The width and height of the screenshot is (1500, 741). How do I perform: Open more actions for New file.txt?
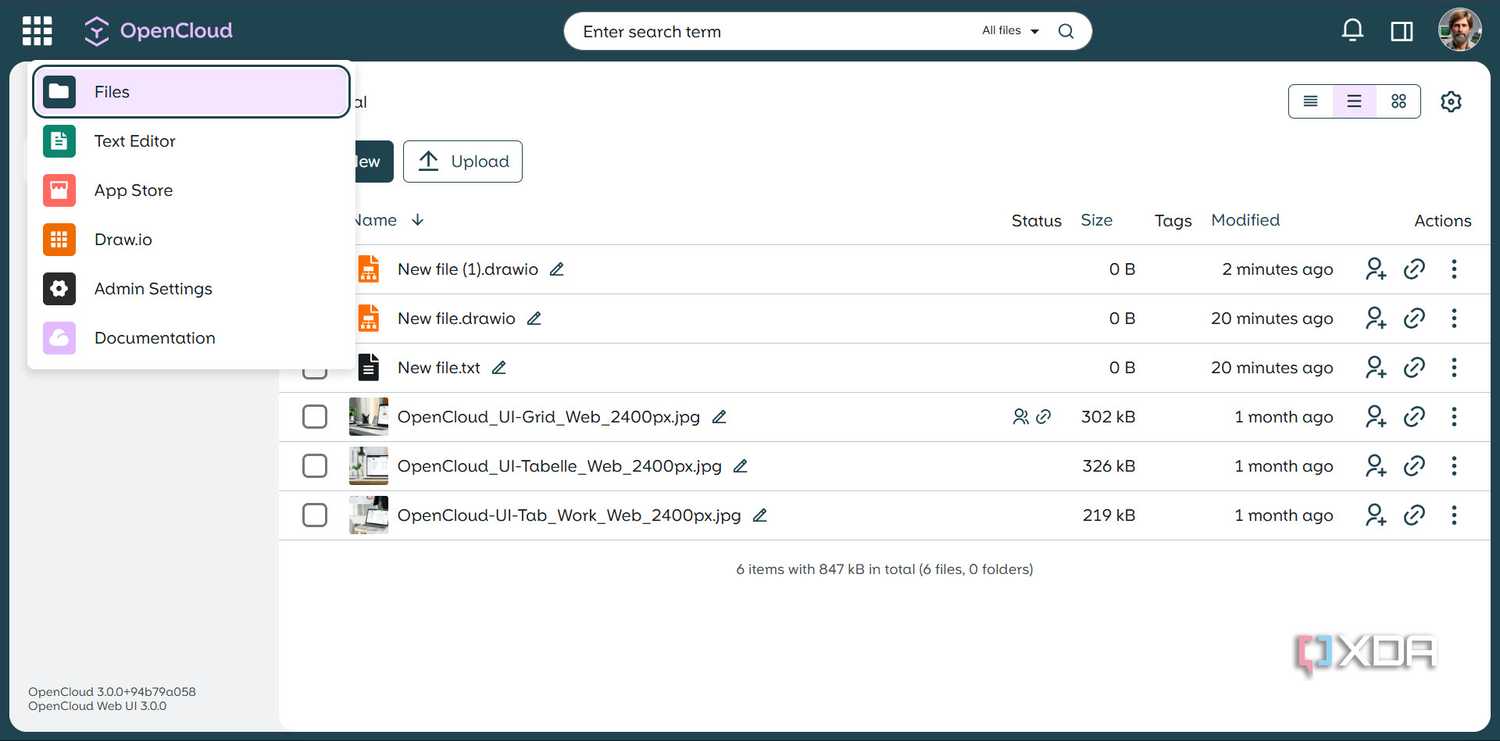[x=1454, y=367]
